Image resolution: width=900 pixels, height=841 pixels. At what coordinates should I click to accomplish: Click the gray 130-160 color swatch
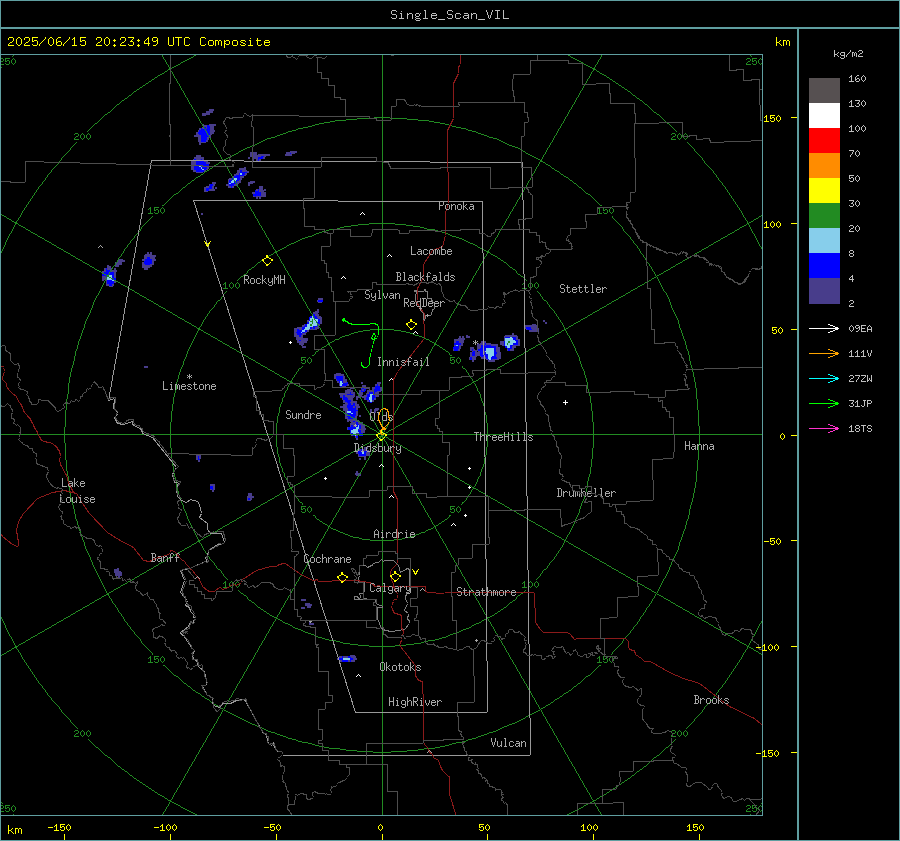(824, 91)
